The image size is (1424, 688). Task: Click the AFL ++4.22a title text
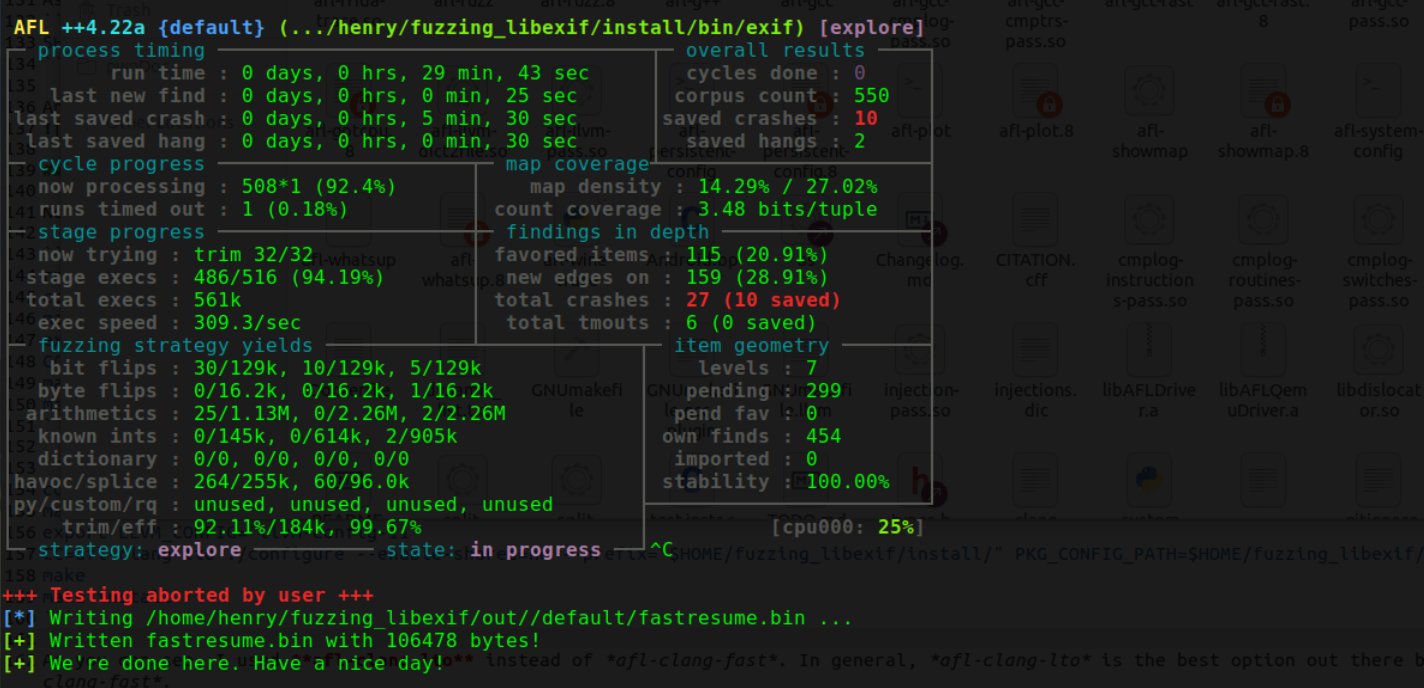(76, 28)
